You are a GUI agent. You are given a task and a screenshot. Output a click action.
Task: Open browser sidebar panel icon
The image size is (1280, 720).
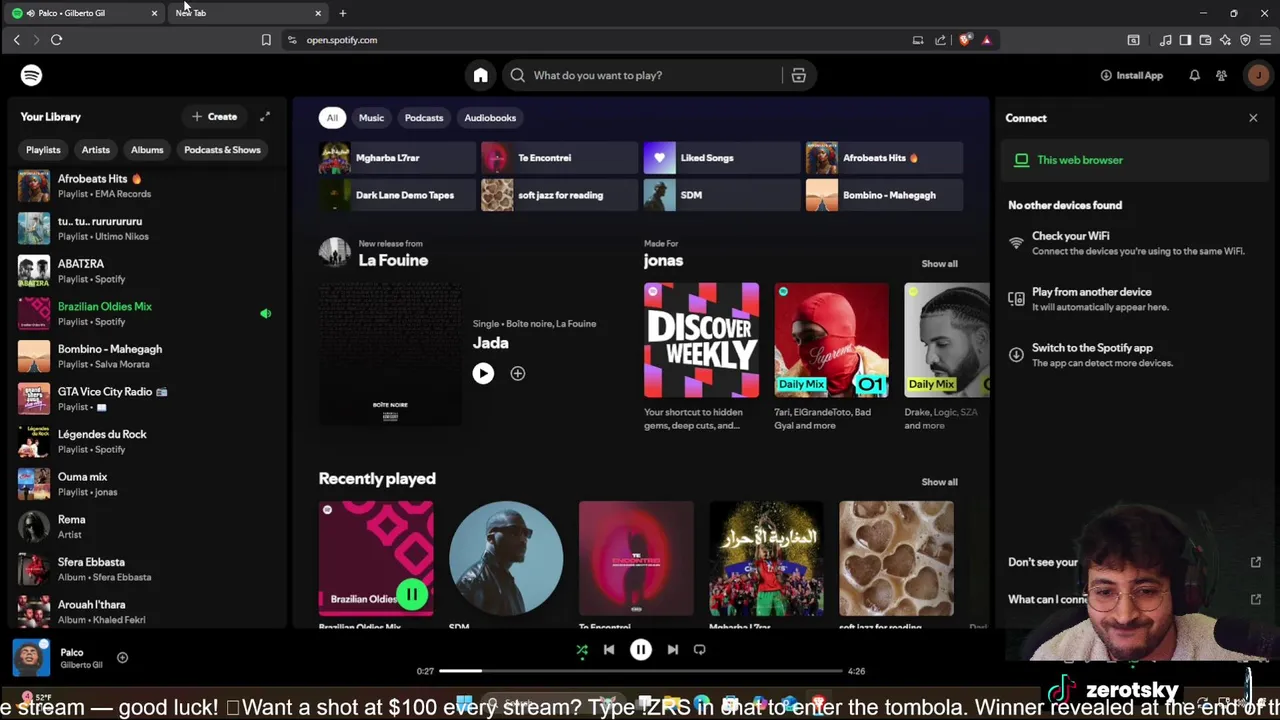click(1185, 40)
